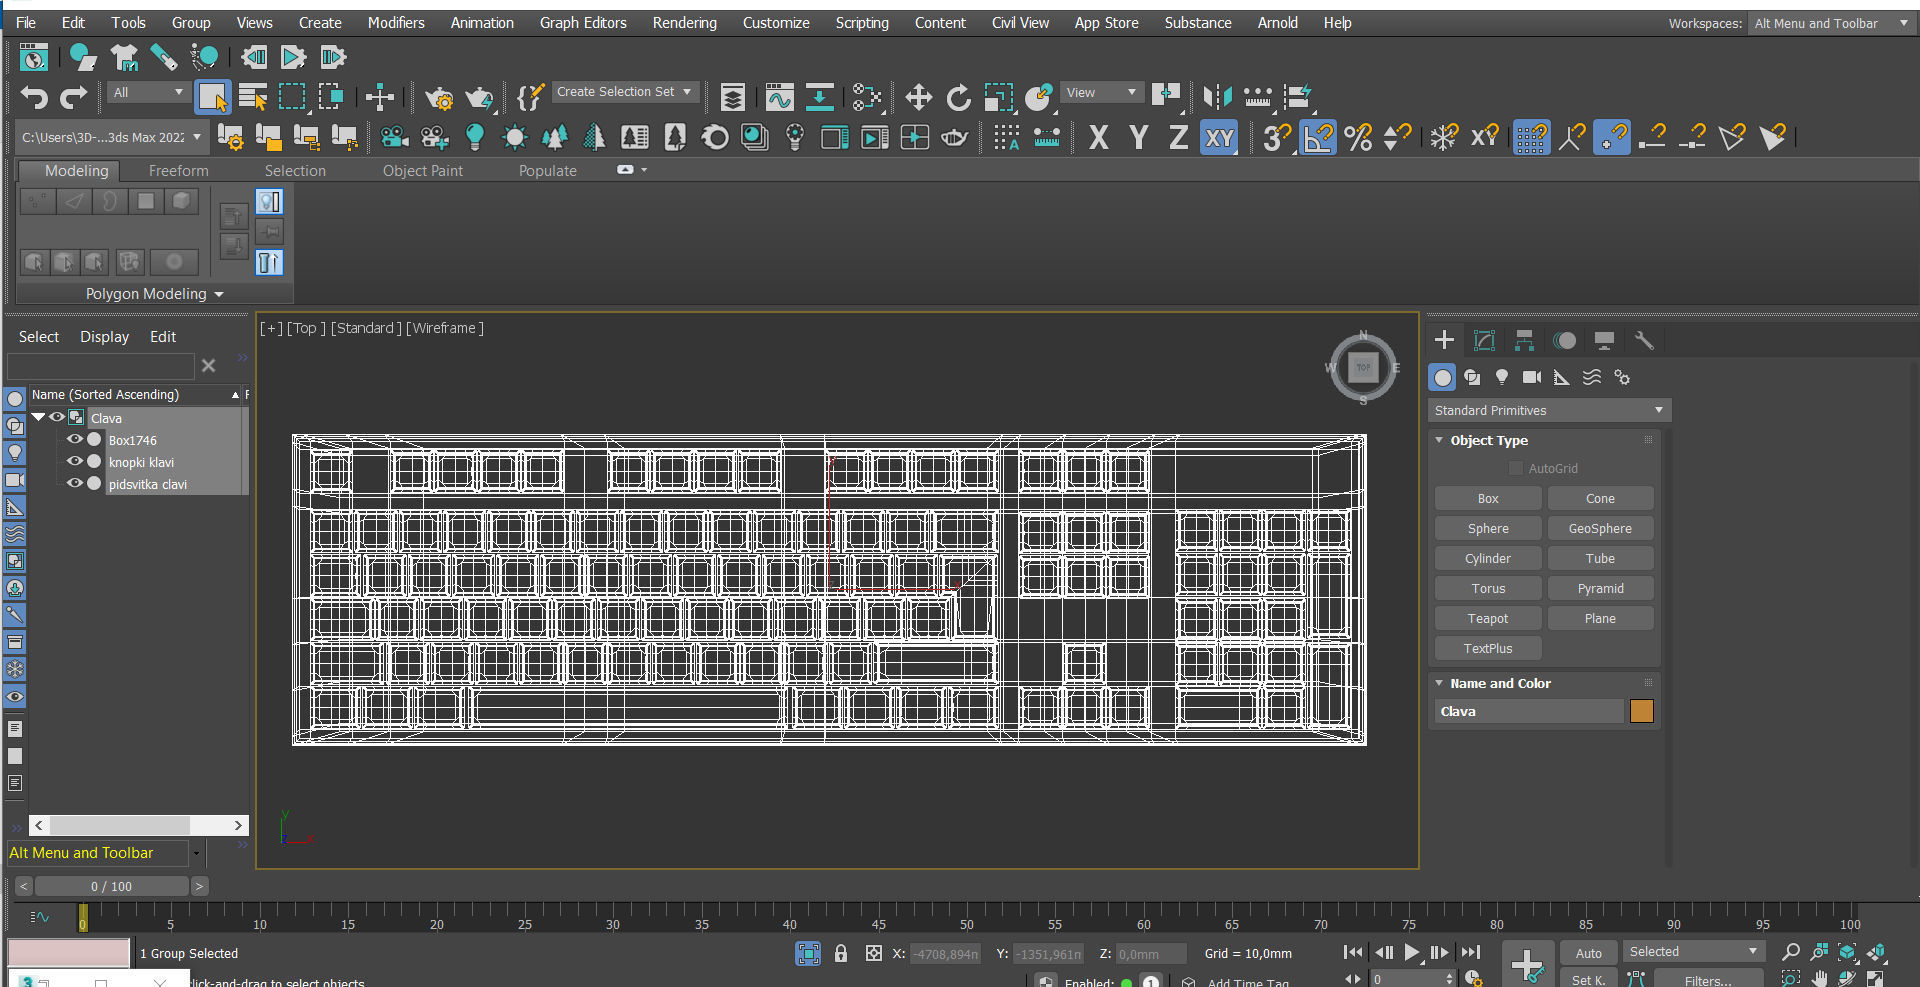Show Helpers creation category
The image size is (1920, 987).
[1562, 377]
